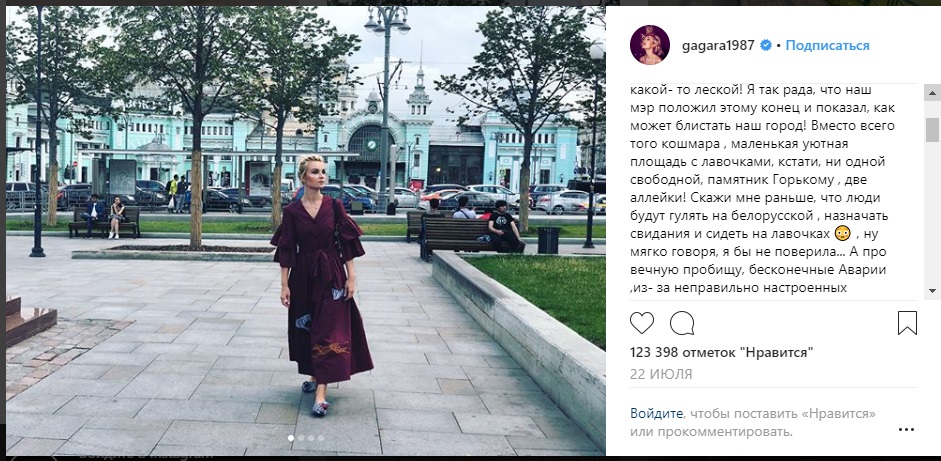Image resolution: width=941 pixels, height=461 pixels.
Task: Select the first carousel dot indicator
Action: pos(291,438)
